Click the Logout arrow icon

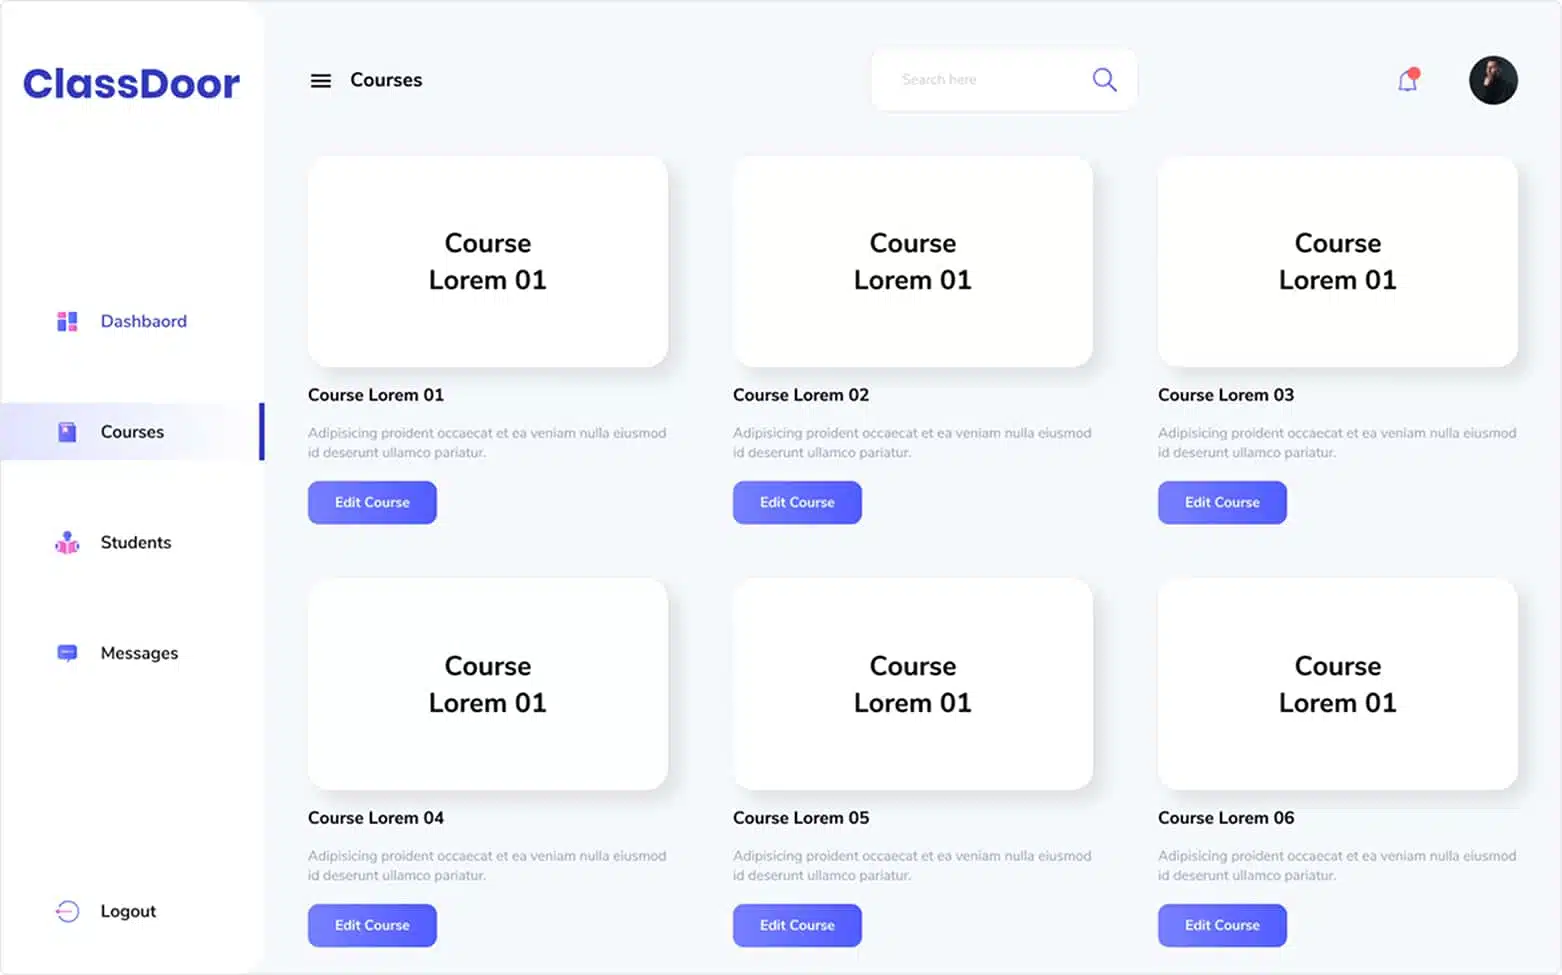tap(67, 911)
